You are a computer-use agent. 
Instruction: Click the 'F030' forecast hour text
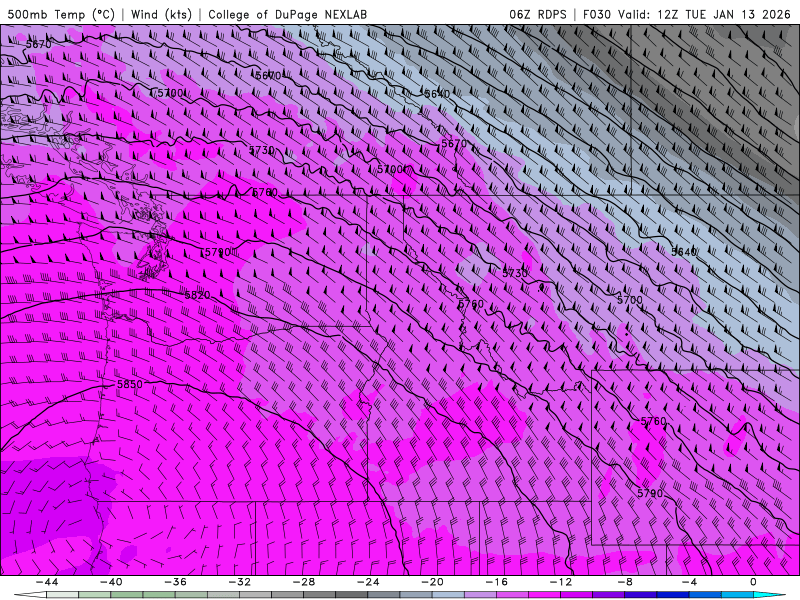click(596, 14)
